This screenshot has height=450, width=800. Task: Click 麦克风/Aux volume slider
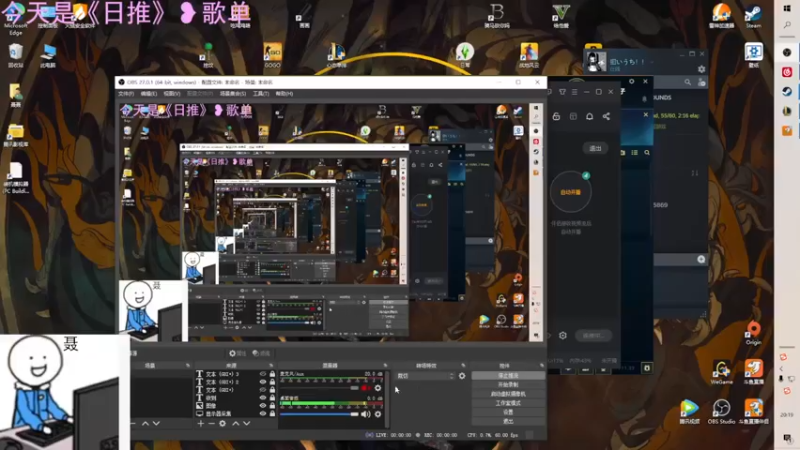(x=319, y=388)
